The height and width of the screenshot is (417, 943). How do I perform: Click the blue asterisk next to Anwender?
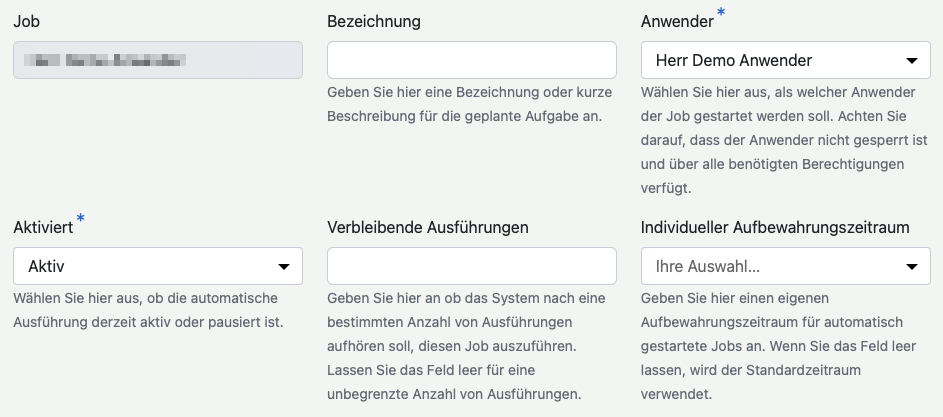(721, 13)
